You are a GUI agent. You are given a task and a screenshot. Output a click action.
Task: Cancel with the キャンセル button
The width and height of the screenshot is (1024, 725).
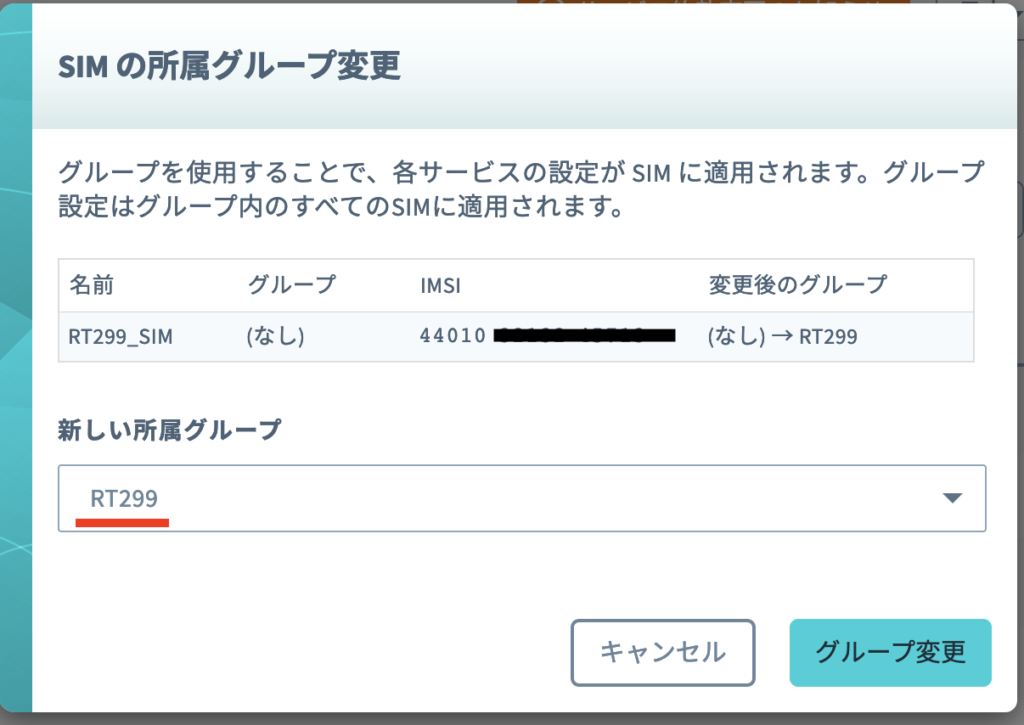(x=663, y=652)
